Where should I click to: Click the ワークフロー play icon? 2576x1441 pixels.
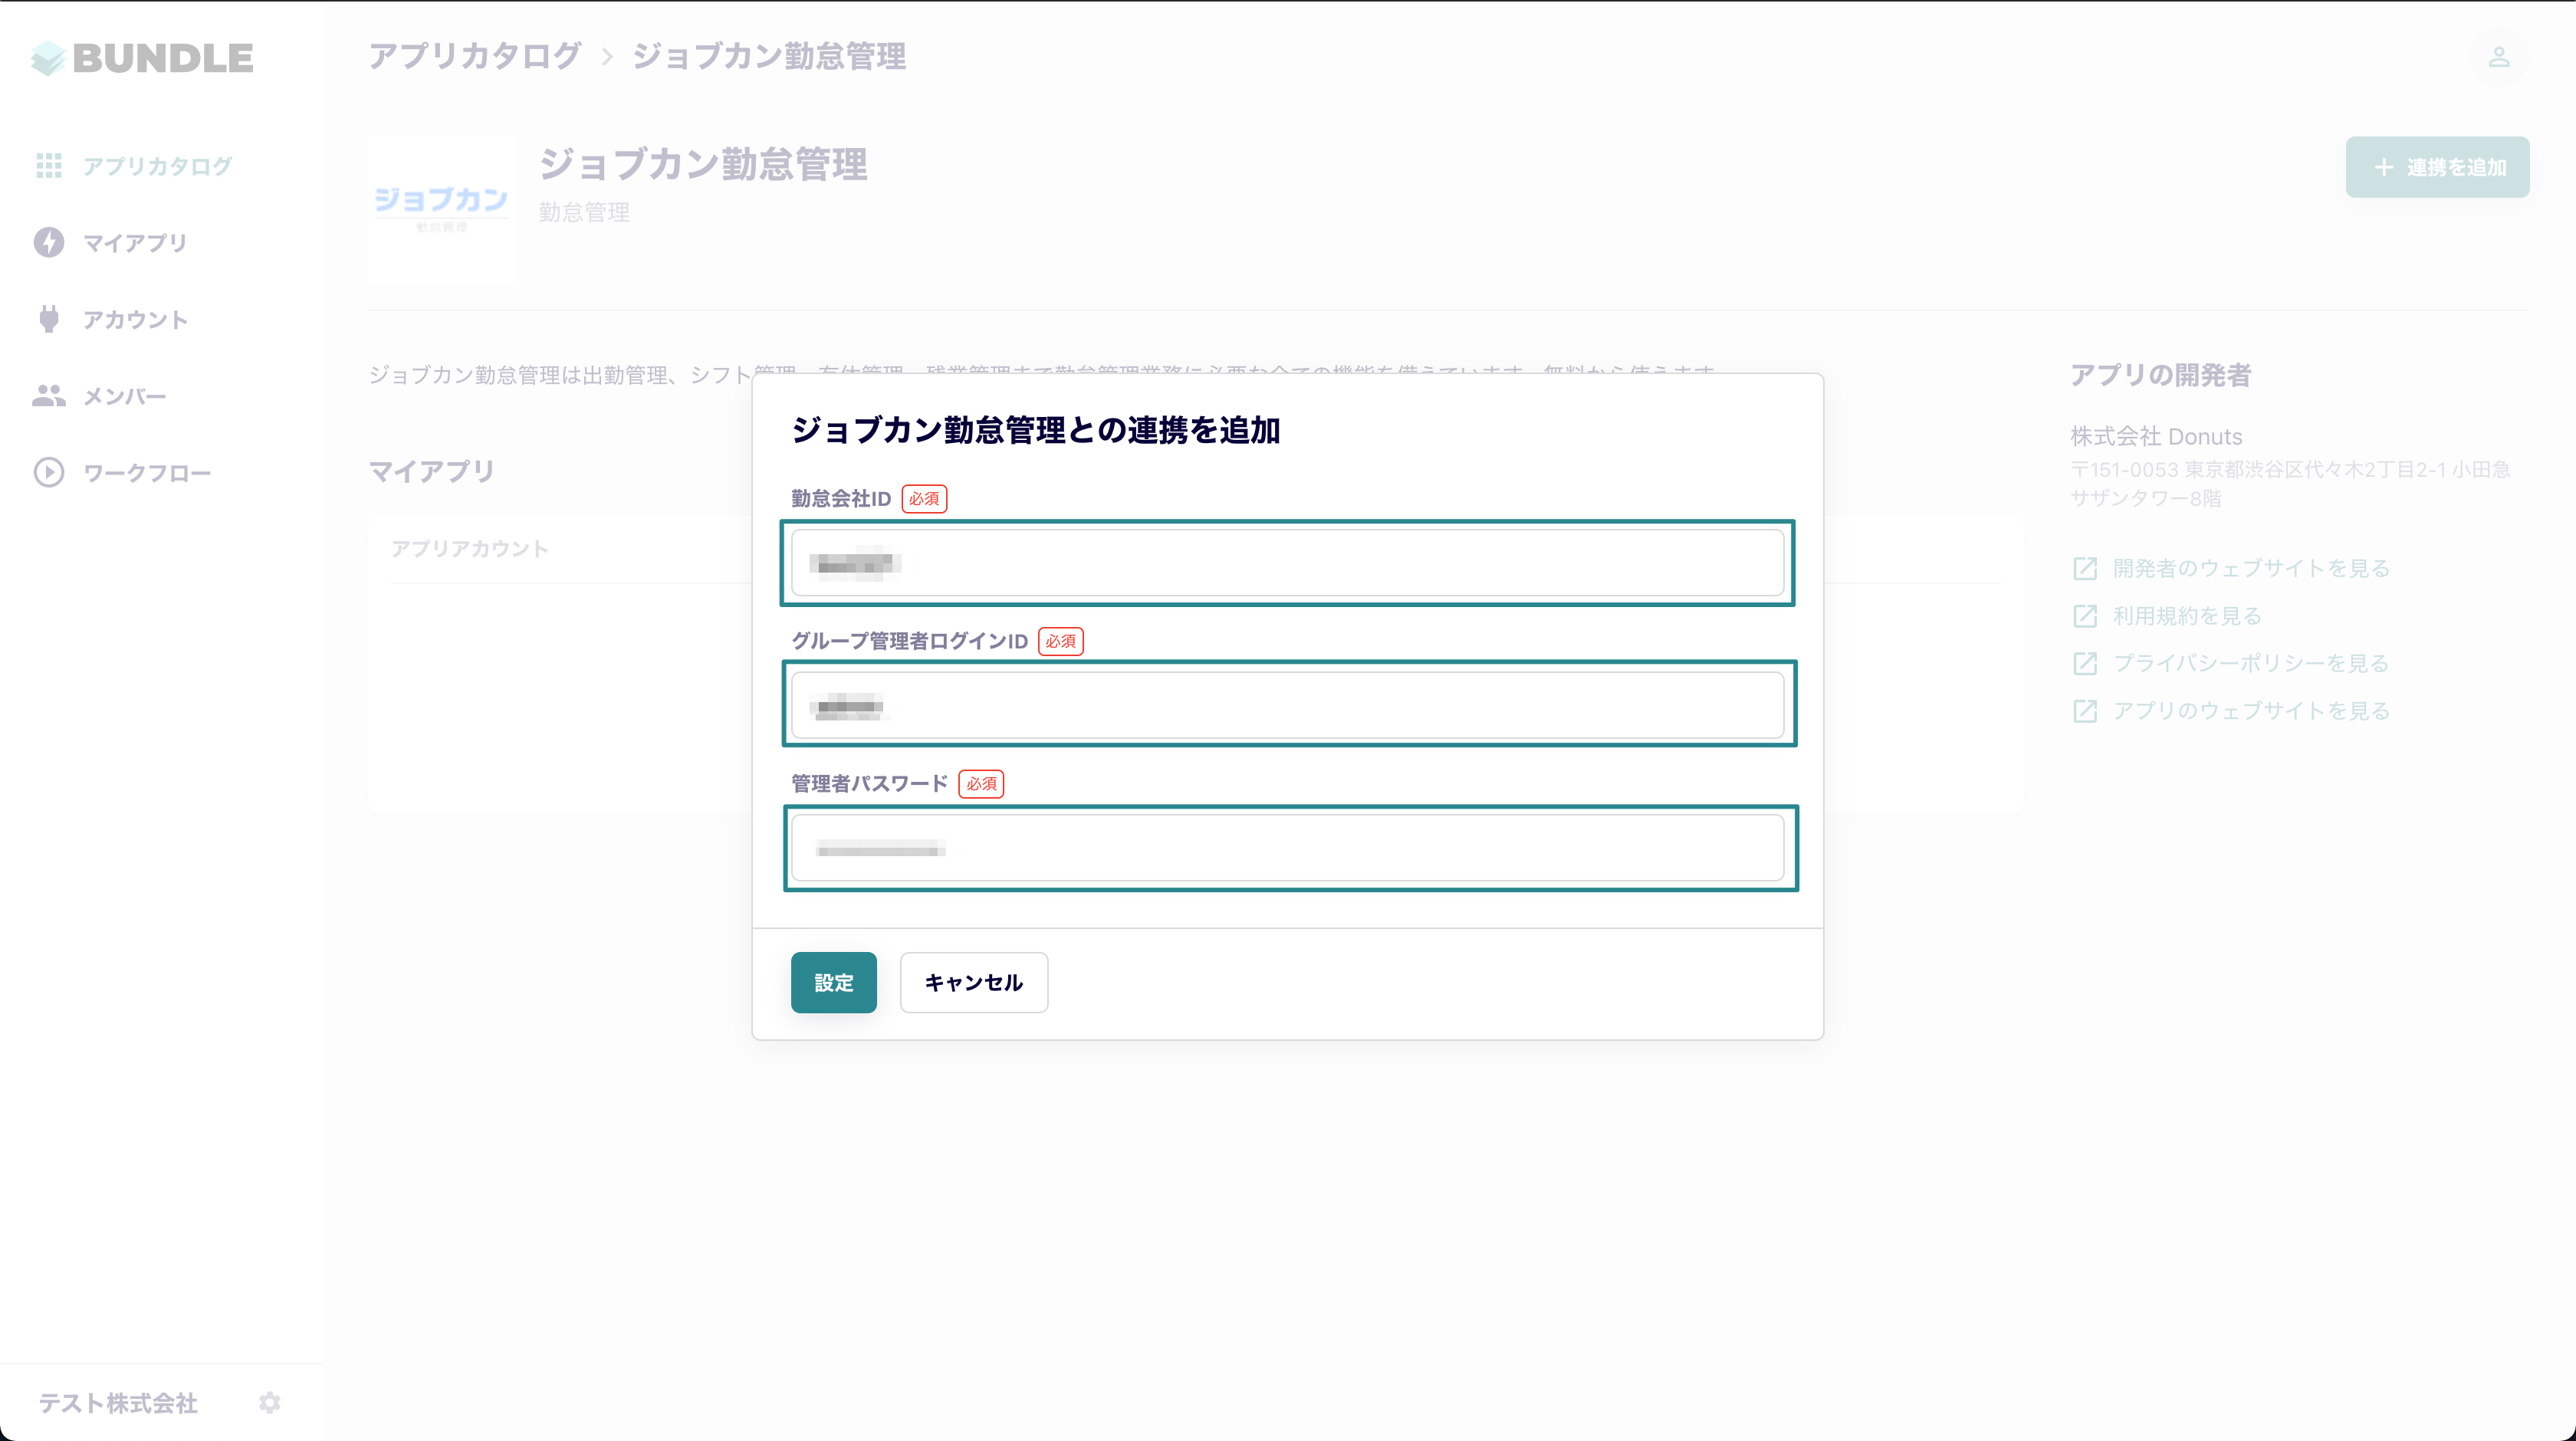(49, 472)
